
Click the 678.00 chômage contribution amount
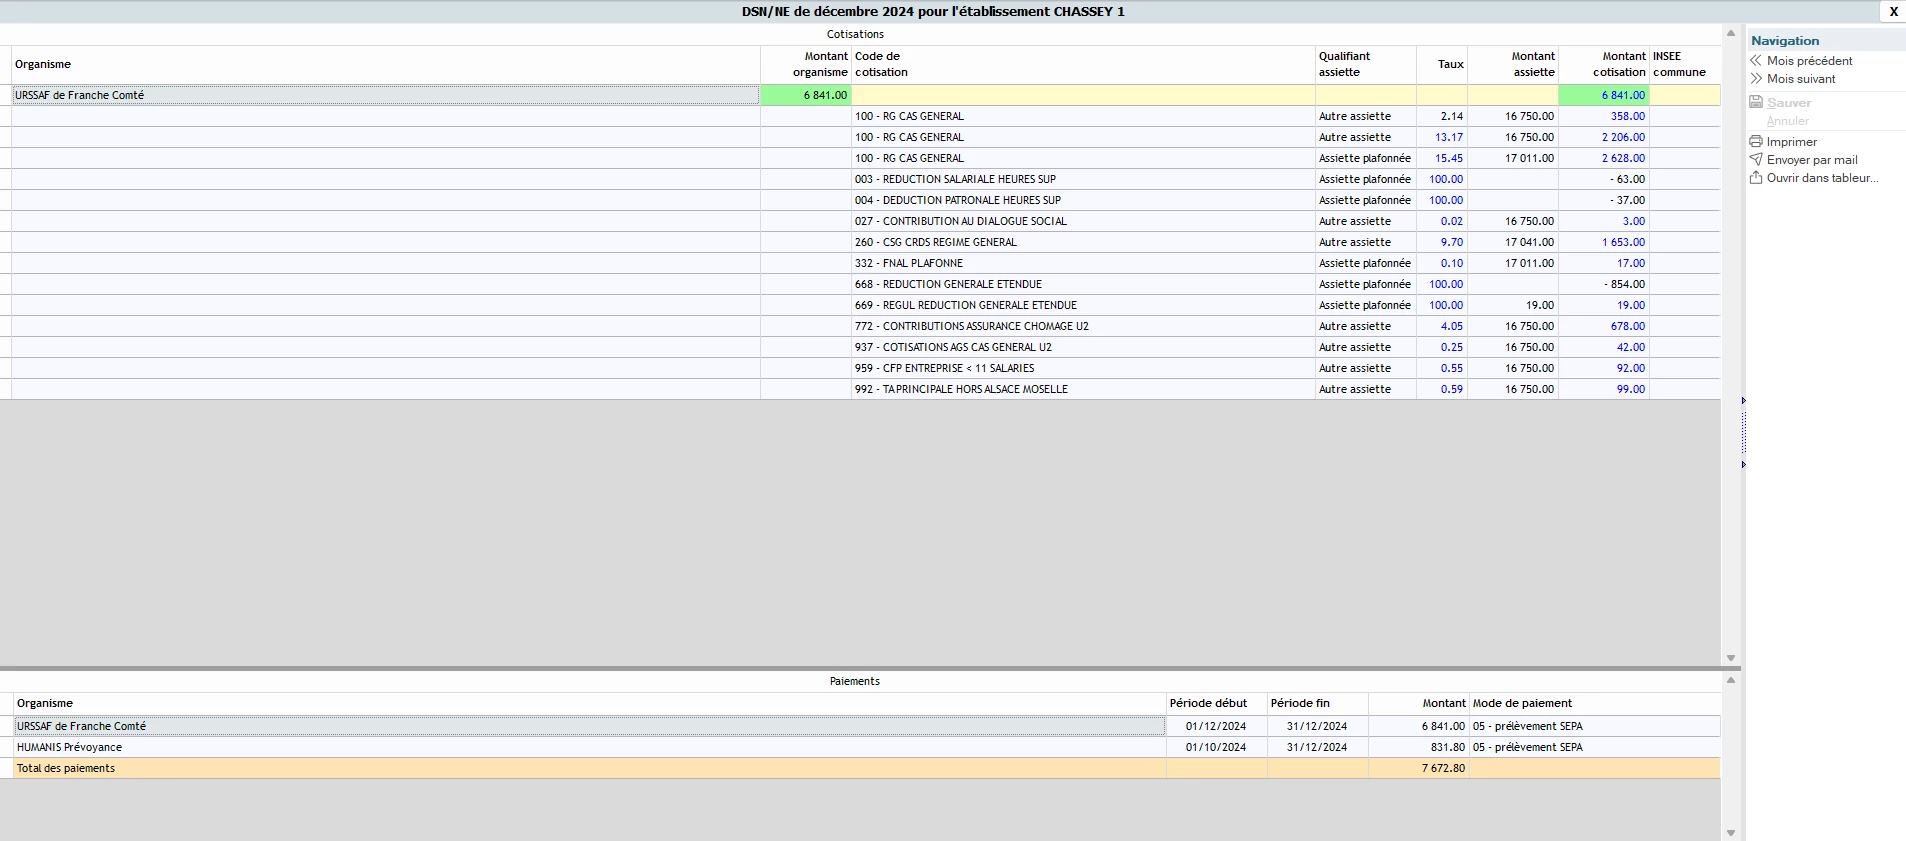coord(1604,326)
